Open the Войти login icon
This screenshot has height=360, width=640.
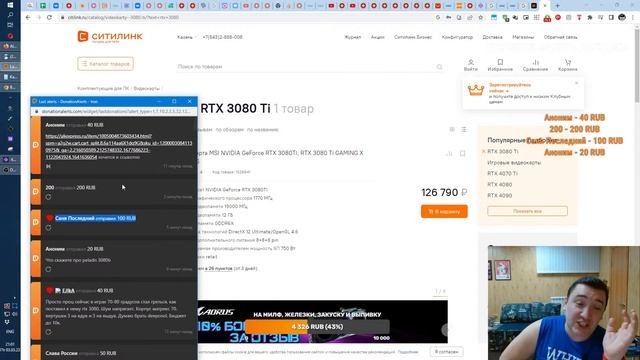click(471, 65)
